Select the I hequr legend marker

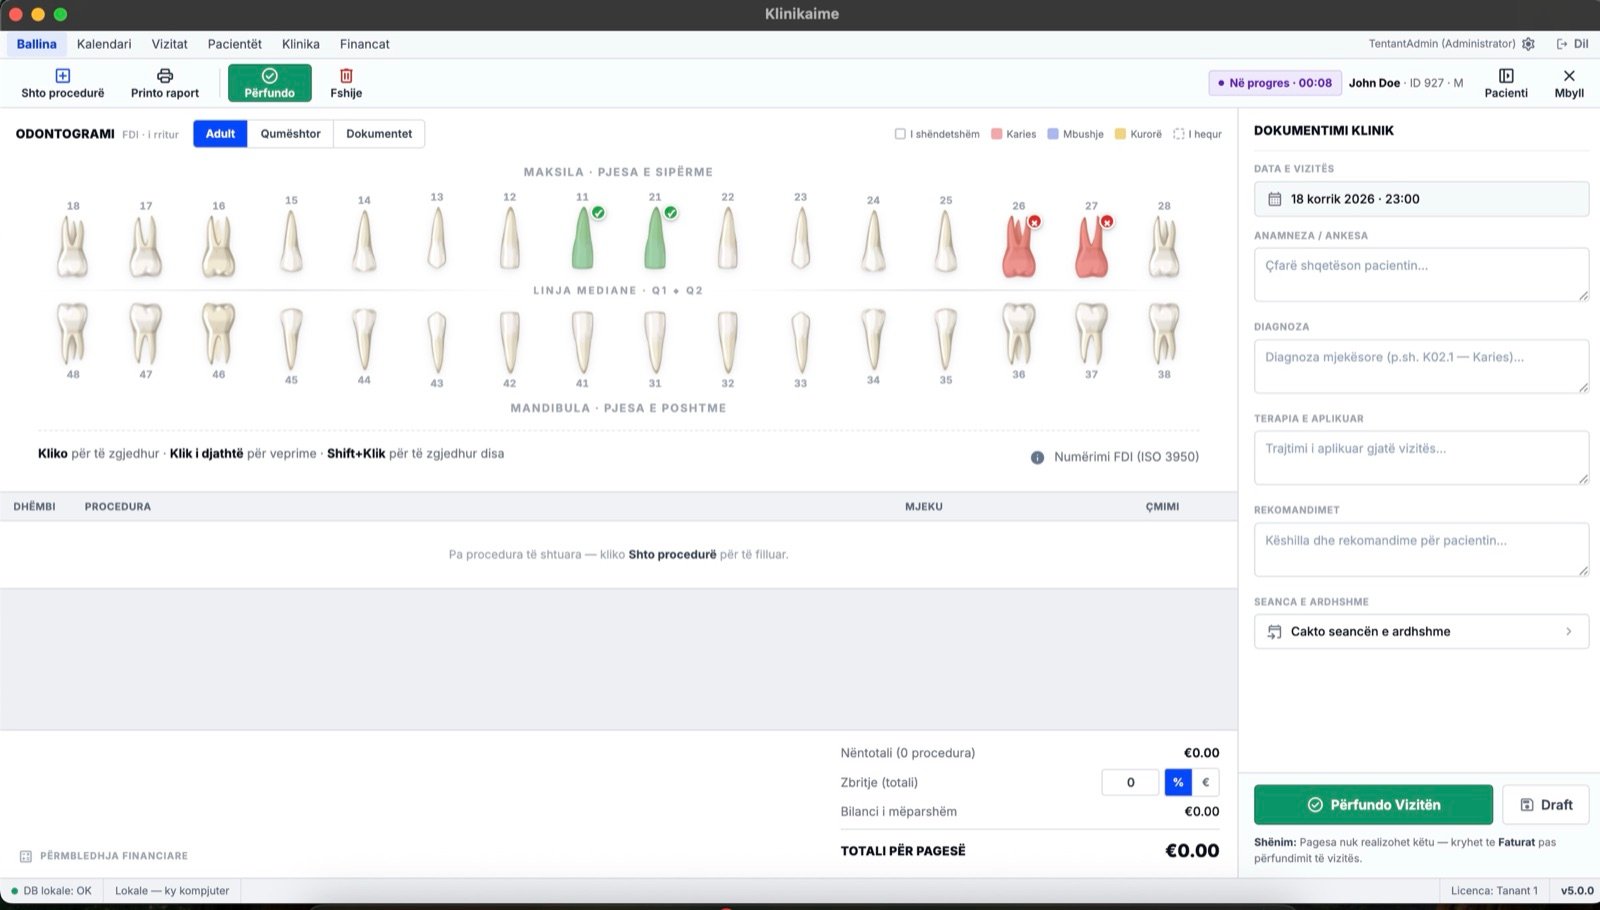1179,134
